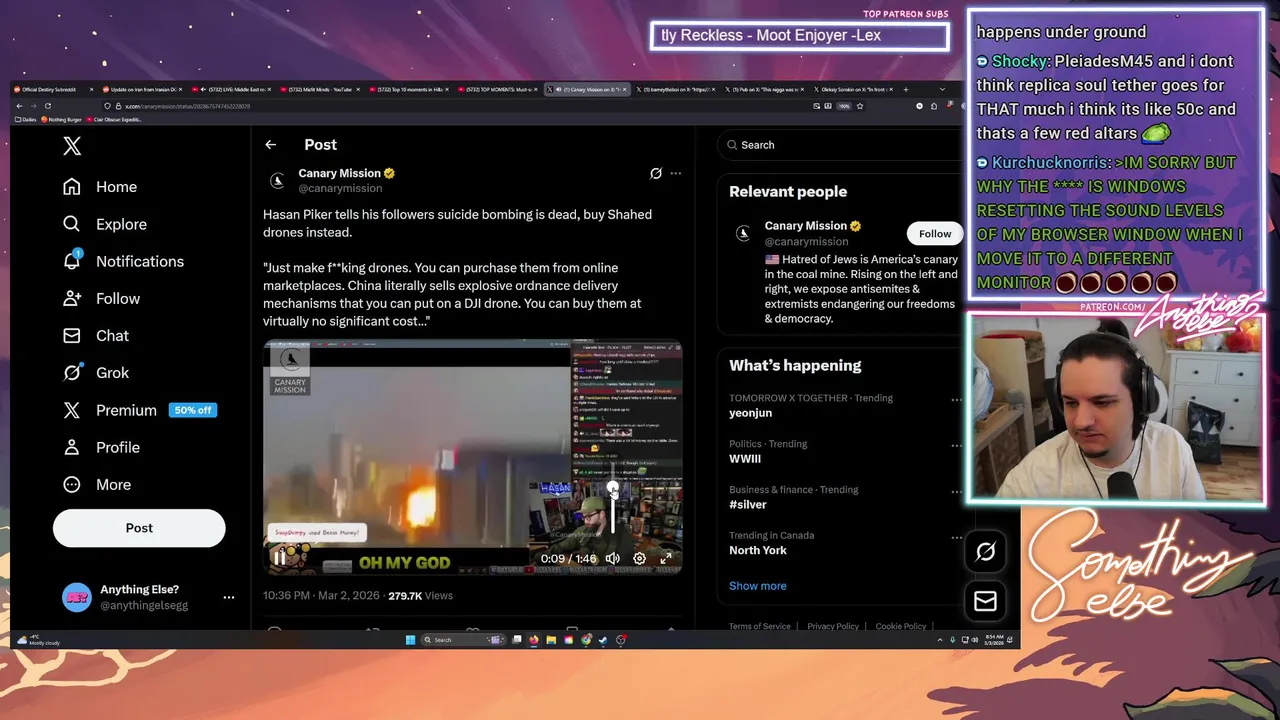This screenshot has height=720, width=1280.
Task: Open Cookie Policy link
Action: 901,626
